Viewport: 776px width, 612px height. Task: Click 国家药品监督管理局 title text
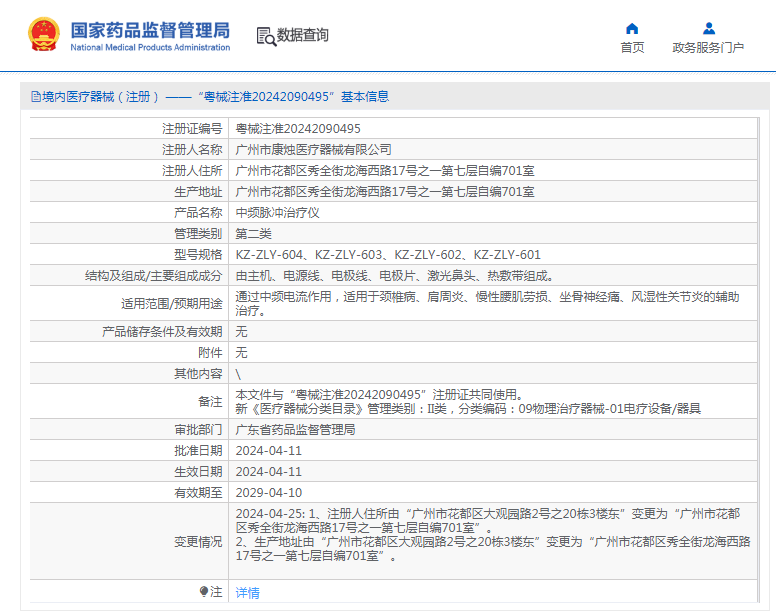point(150,30)
